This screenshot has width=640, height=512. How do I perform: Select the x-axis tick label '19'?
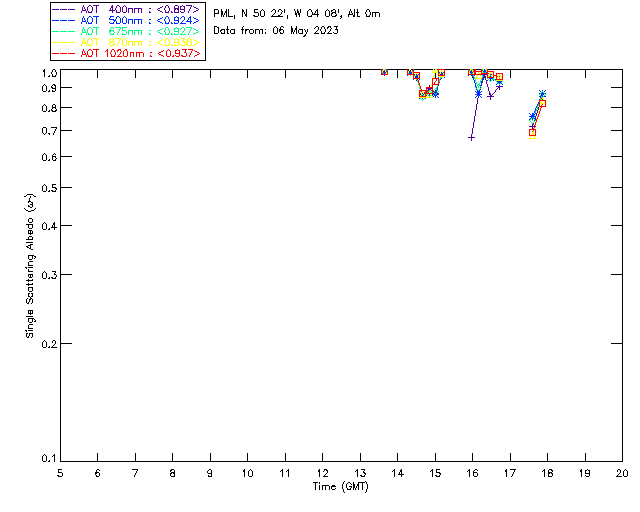pyautogui.click(x=585, y=473)
